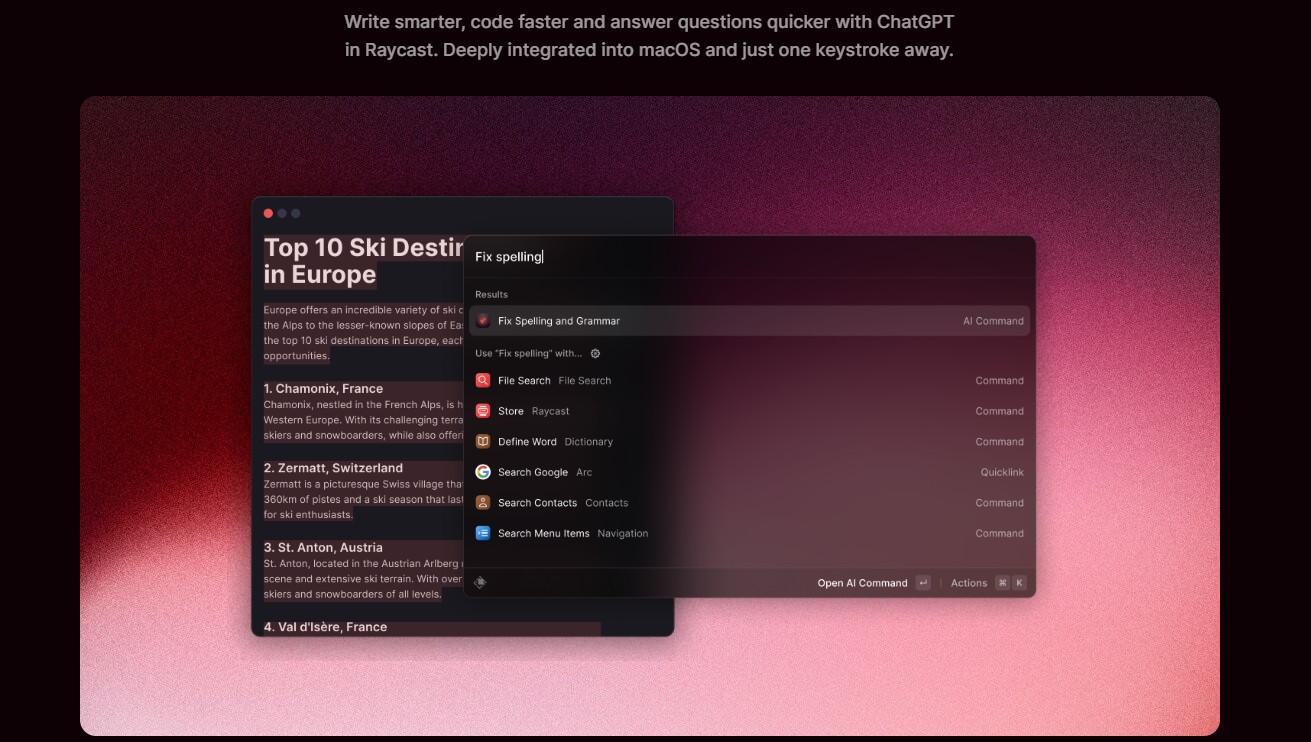The height and width of the screenshot is (742, 1311).
Task: Click the Define Word dictionary icon
Action: (x=483, y=442)
